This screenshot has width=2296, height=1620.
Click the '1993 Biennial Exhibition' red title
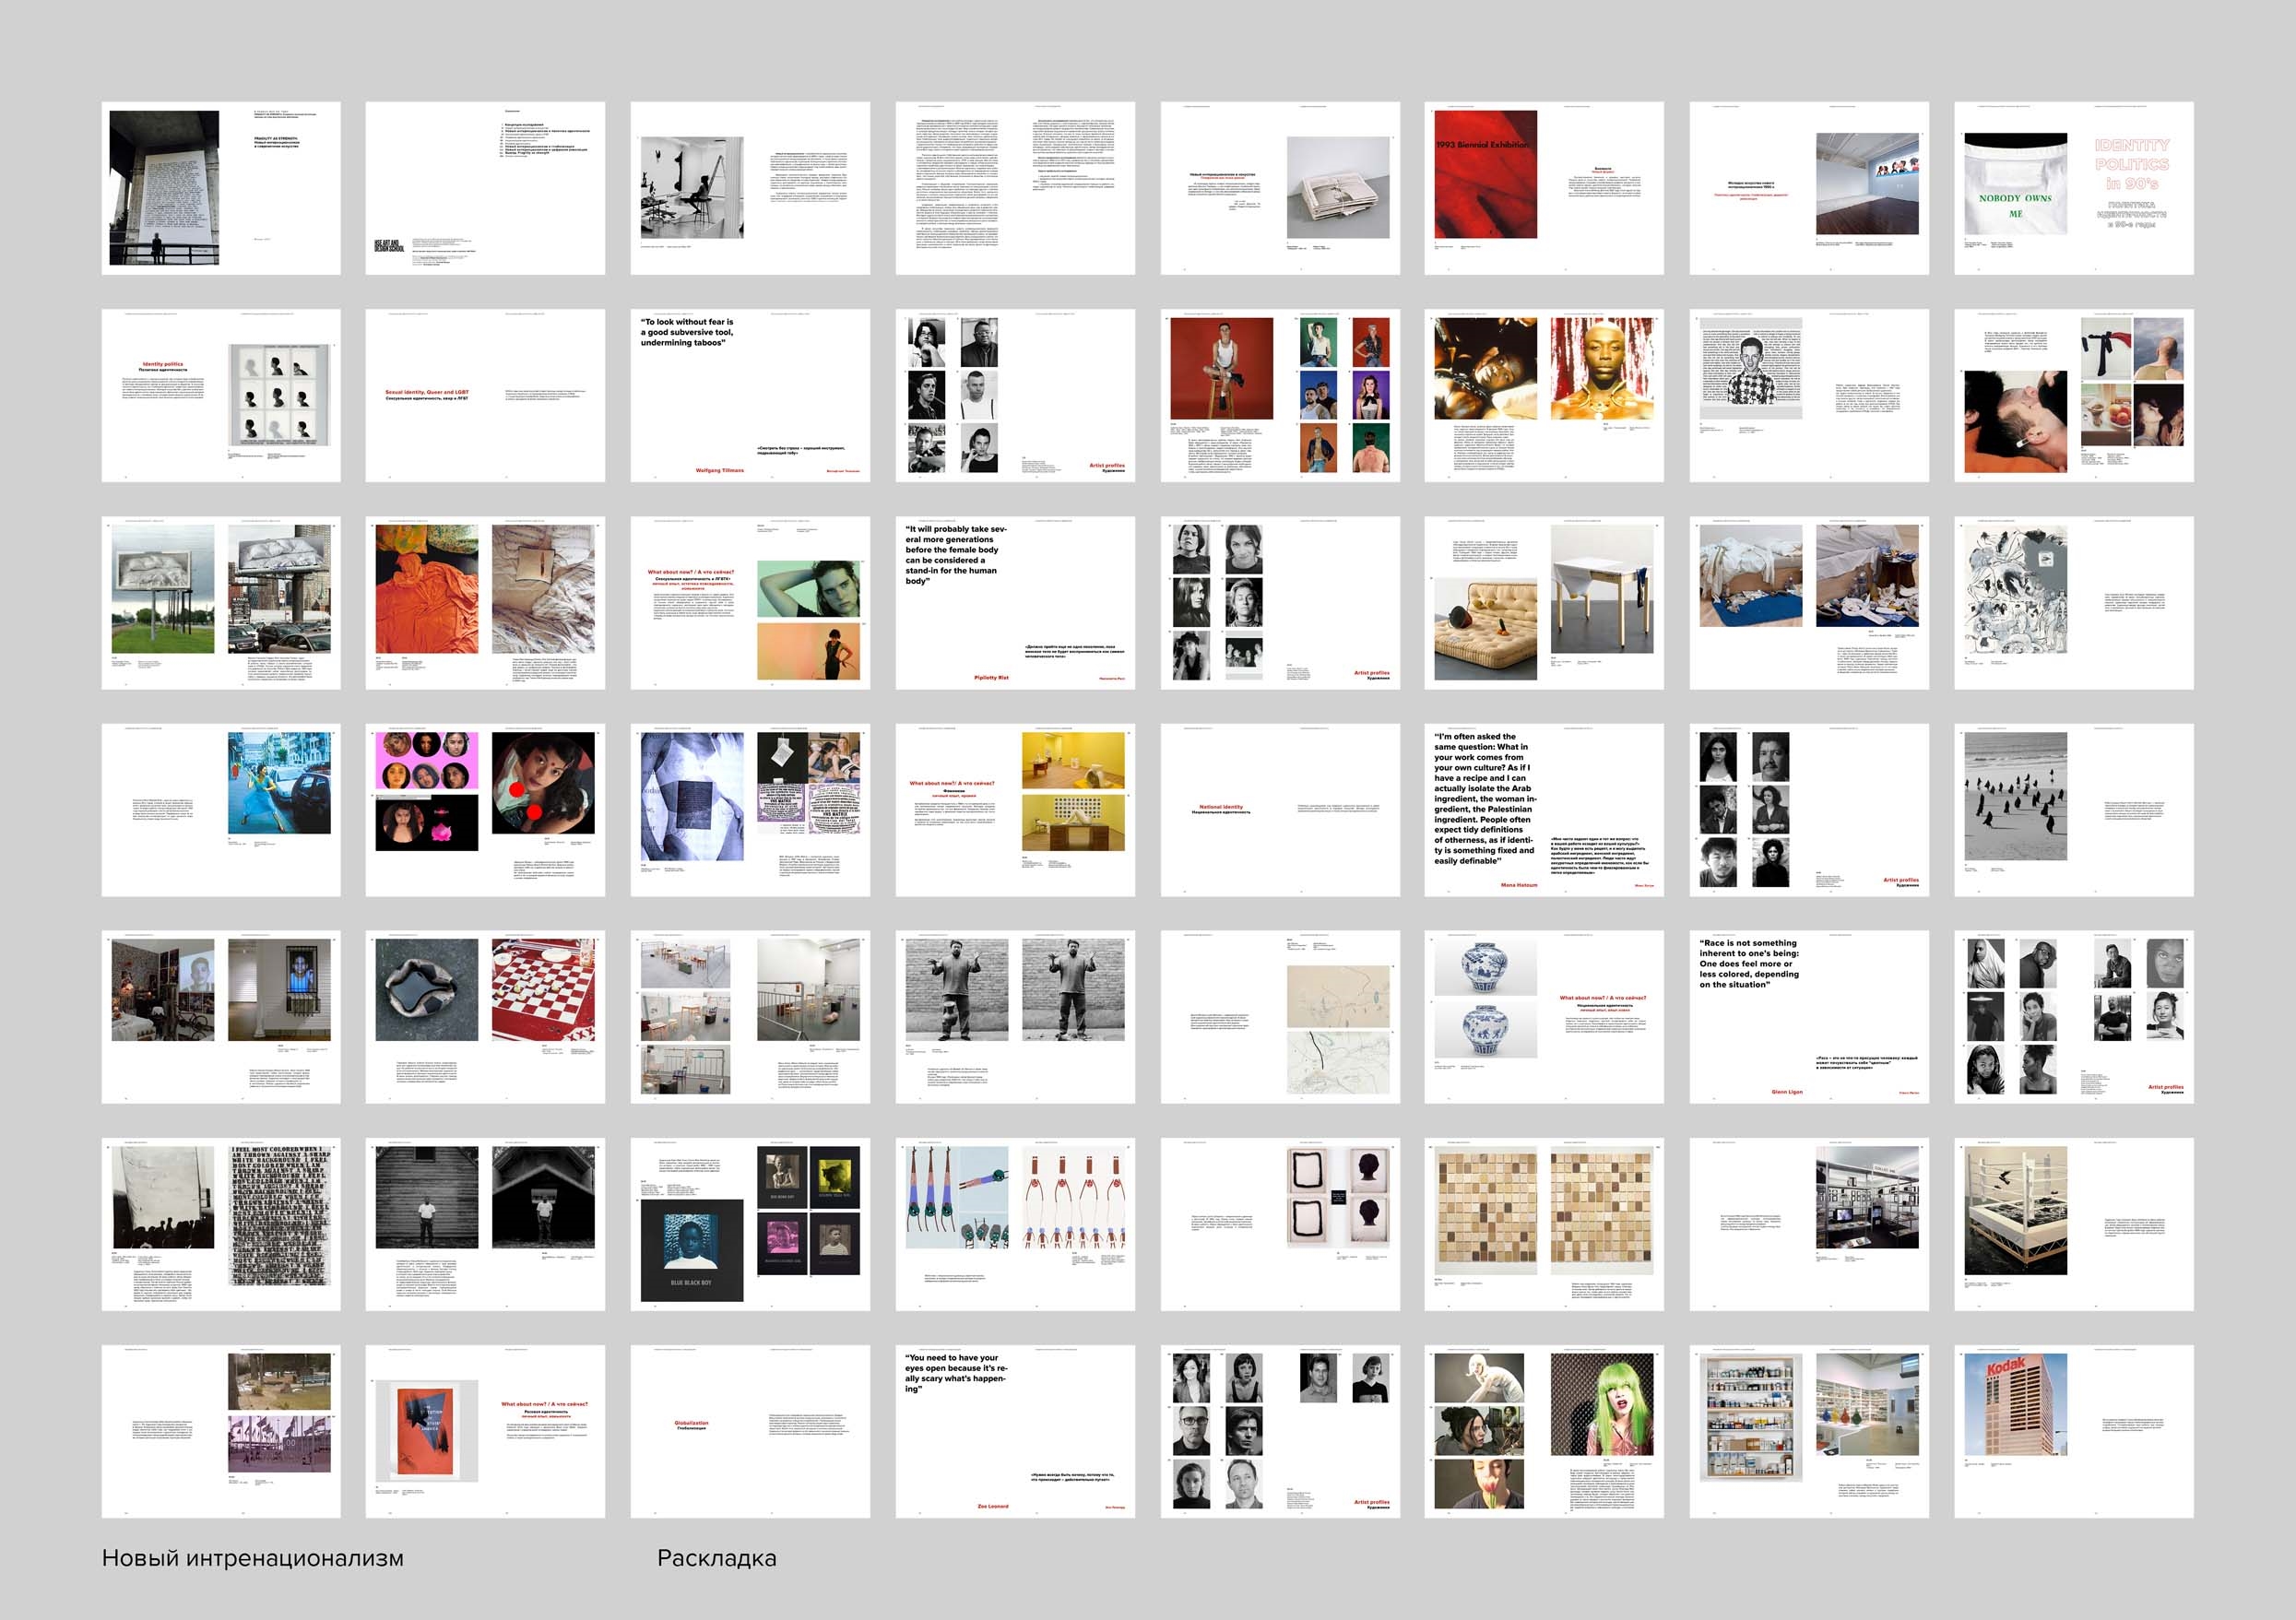[x=1483, y=145]
